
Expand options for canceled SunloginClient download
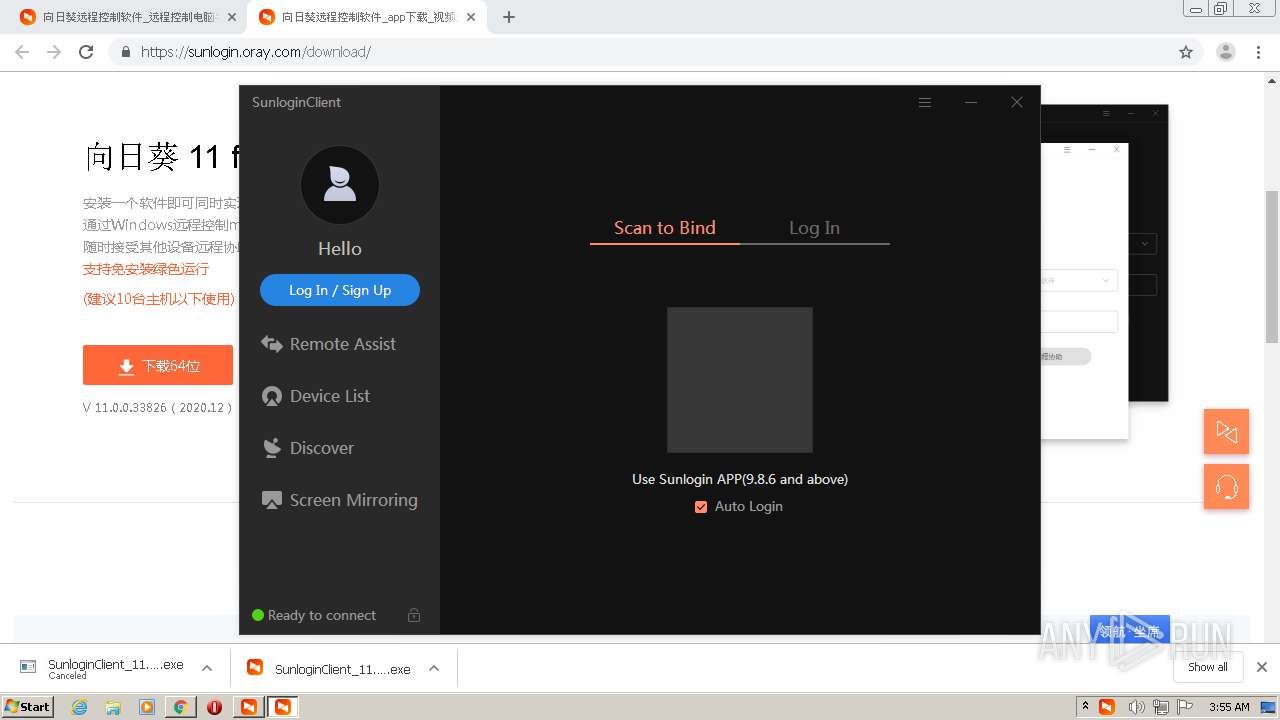pos(207,668)
